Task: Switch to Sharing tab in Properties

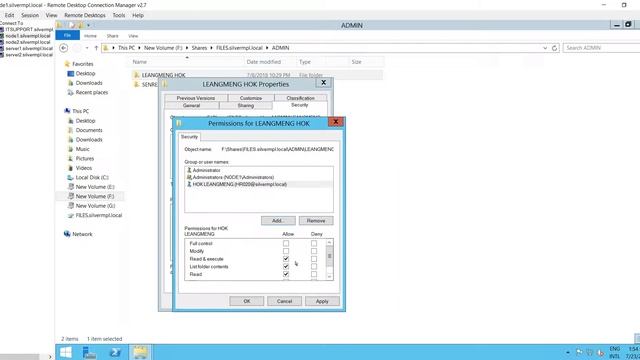Action: point(246,106)
